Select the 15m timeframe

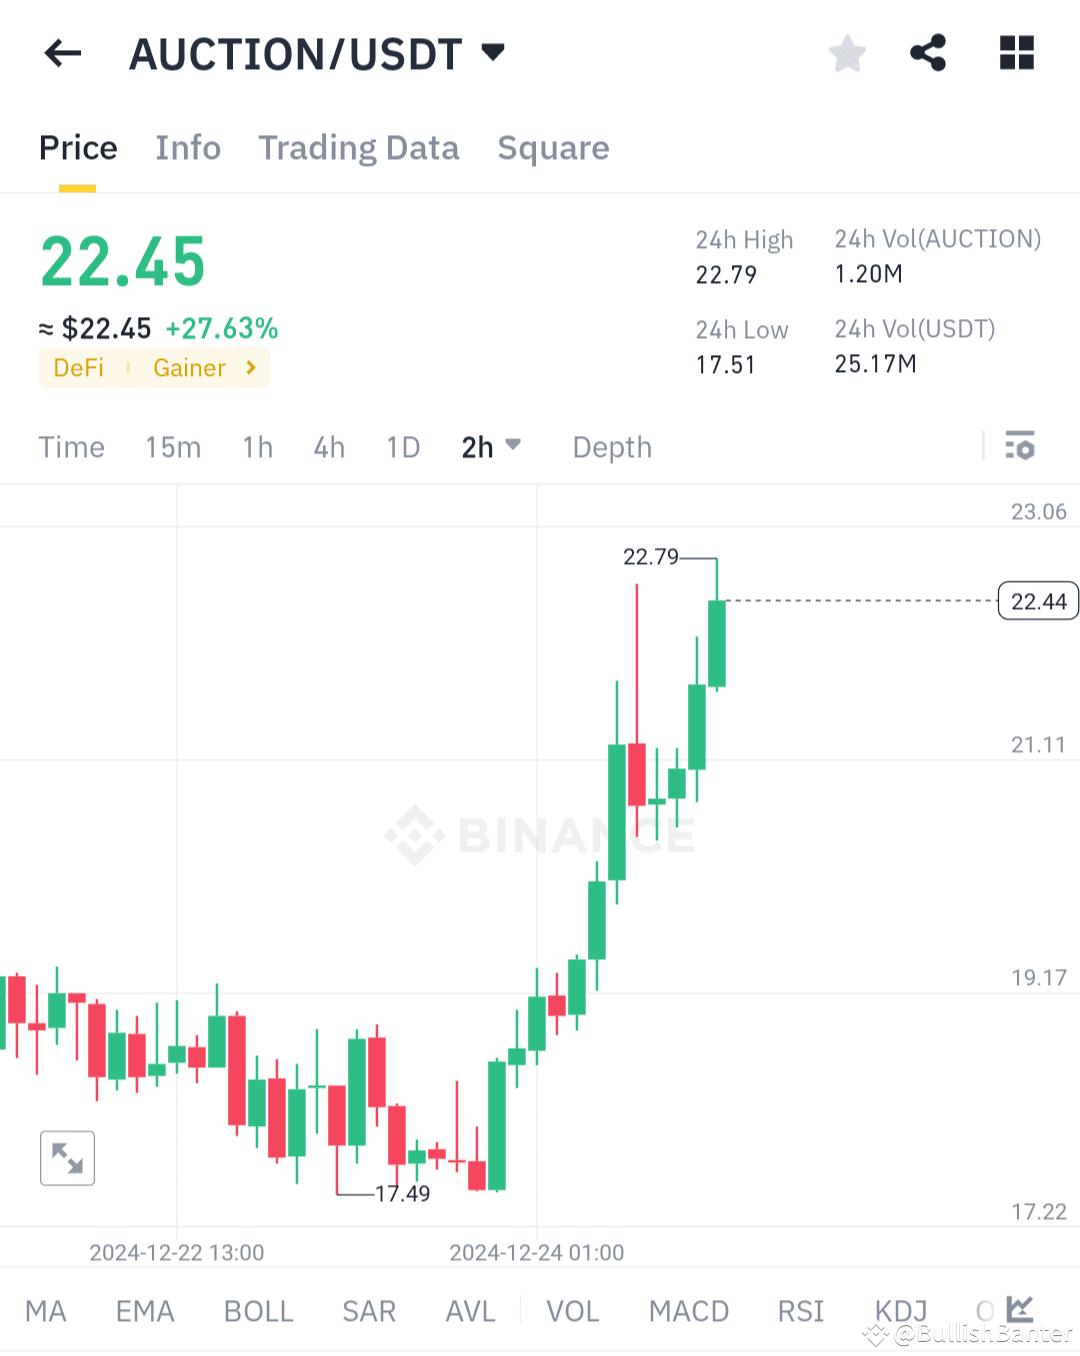pos(173,447)
